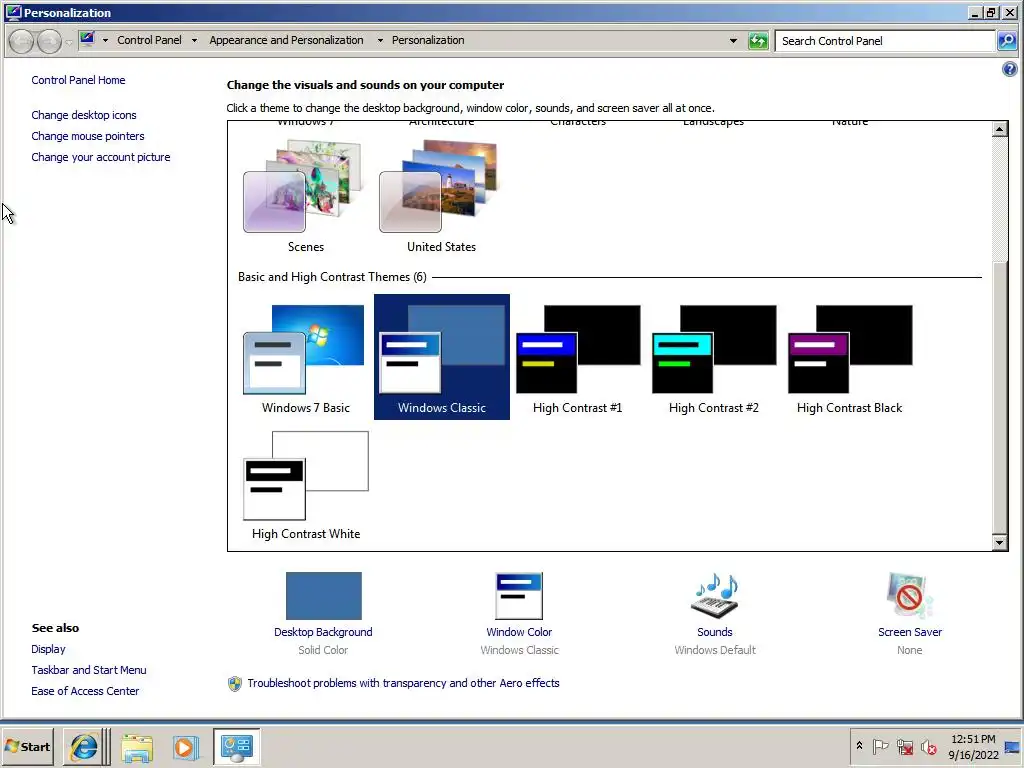1024x768 pixels.
Task: Click the Control Panel taskbar button
Action: click(x=236, y=746)
